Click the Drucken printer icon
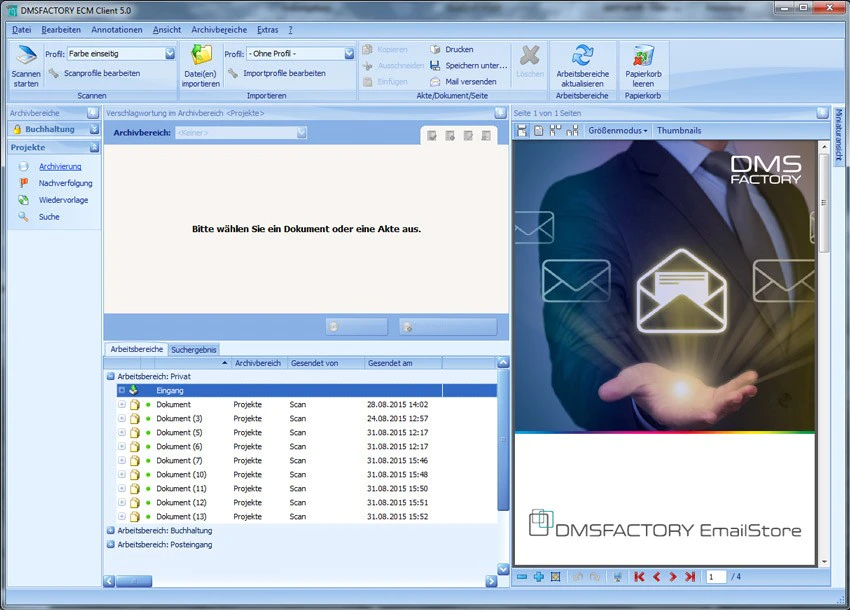The height and width of the screenshot is (610, 850). 435,49
